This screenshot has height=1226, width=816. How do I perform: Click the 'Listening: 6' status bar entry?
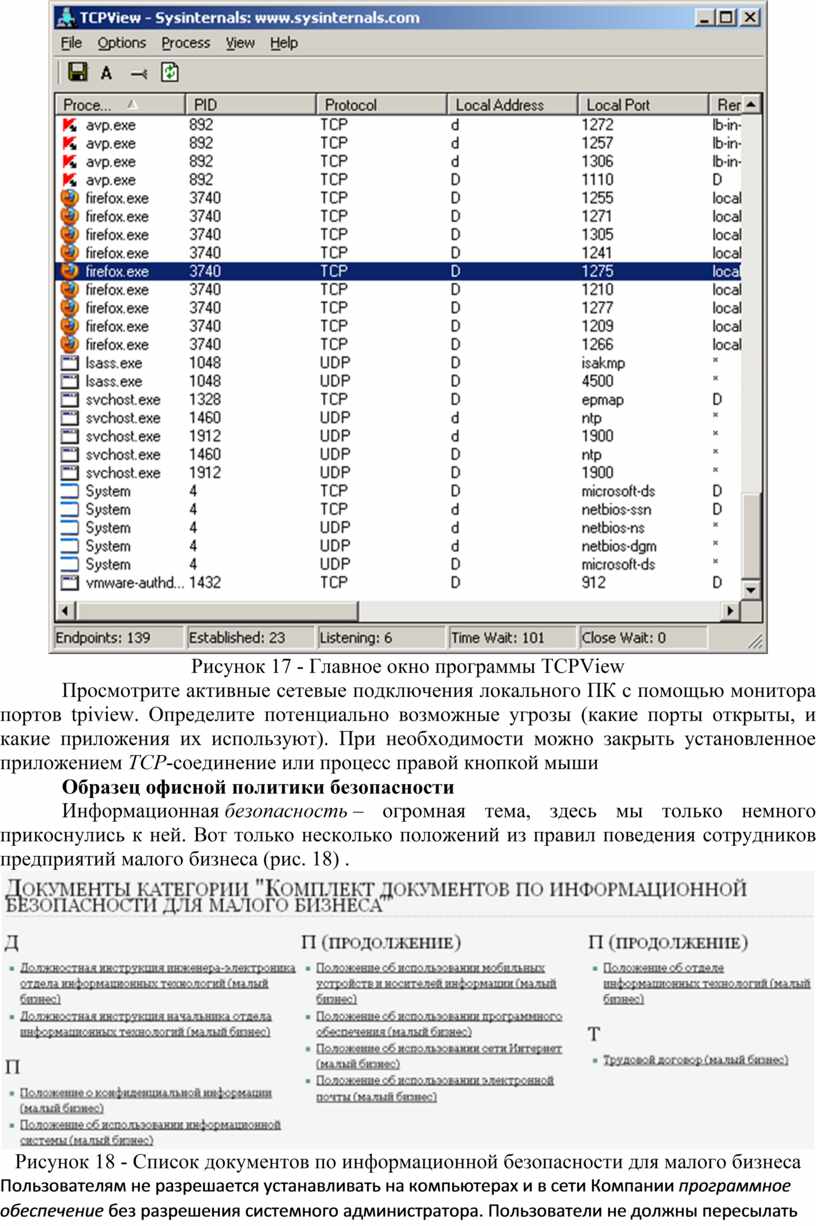[x=381, y=637]
